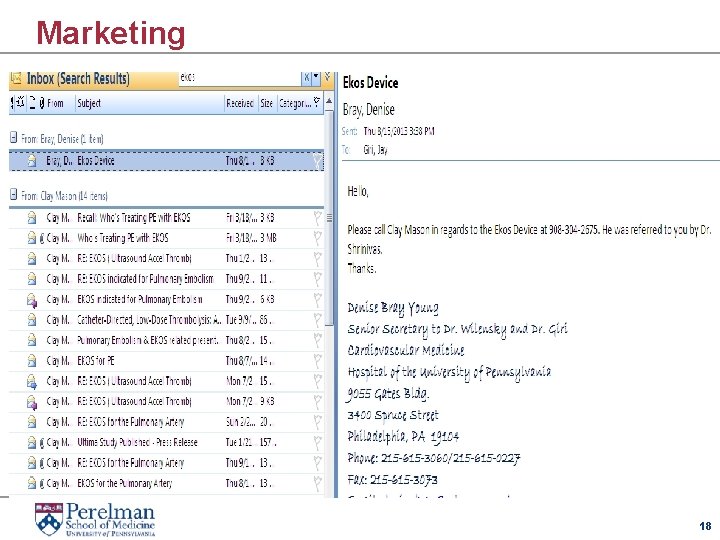Image resolution: width=720 pixels, height=540 pixels.
Task: Open 'Ultima Study Published - Press Release' message
Action: tap(166, 443)
